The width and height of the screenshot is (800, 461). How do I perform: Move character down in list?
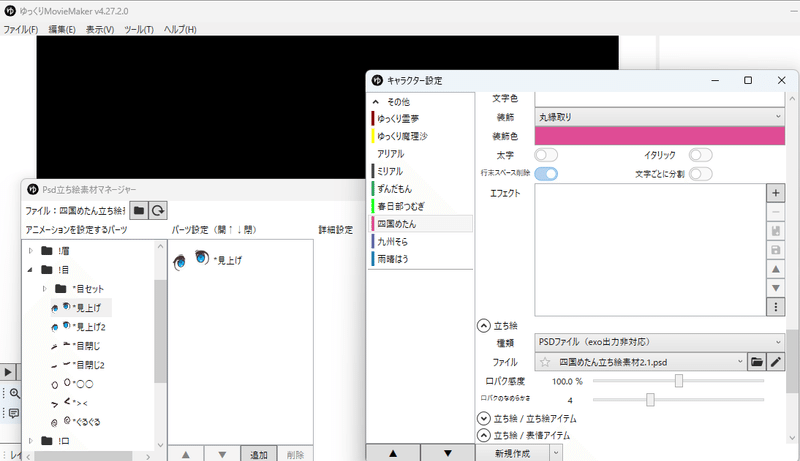pos(447,453)
